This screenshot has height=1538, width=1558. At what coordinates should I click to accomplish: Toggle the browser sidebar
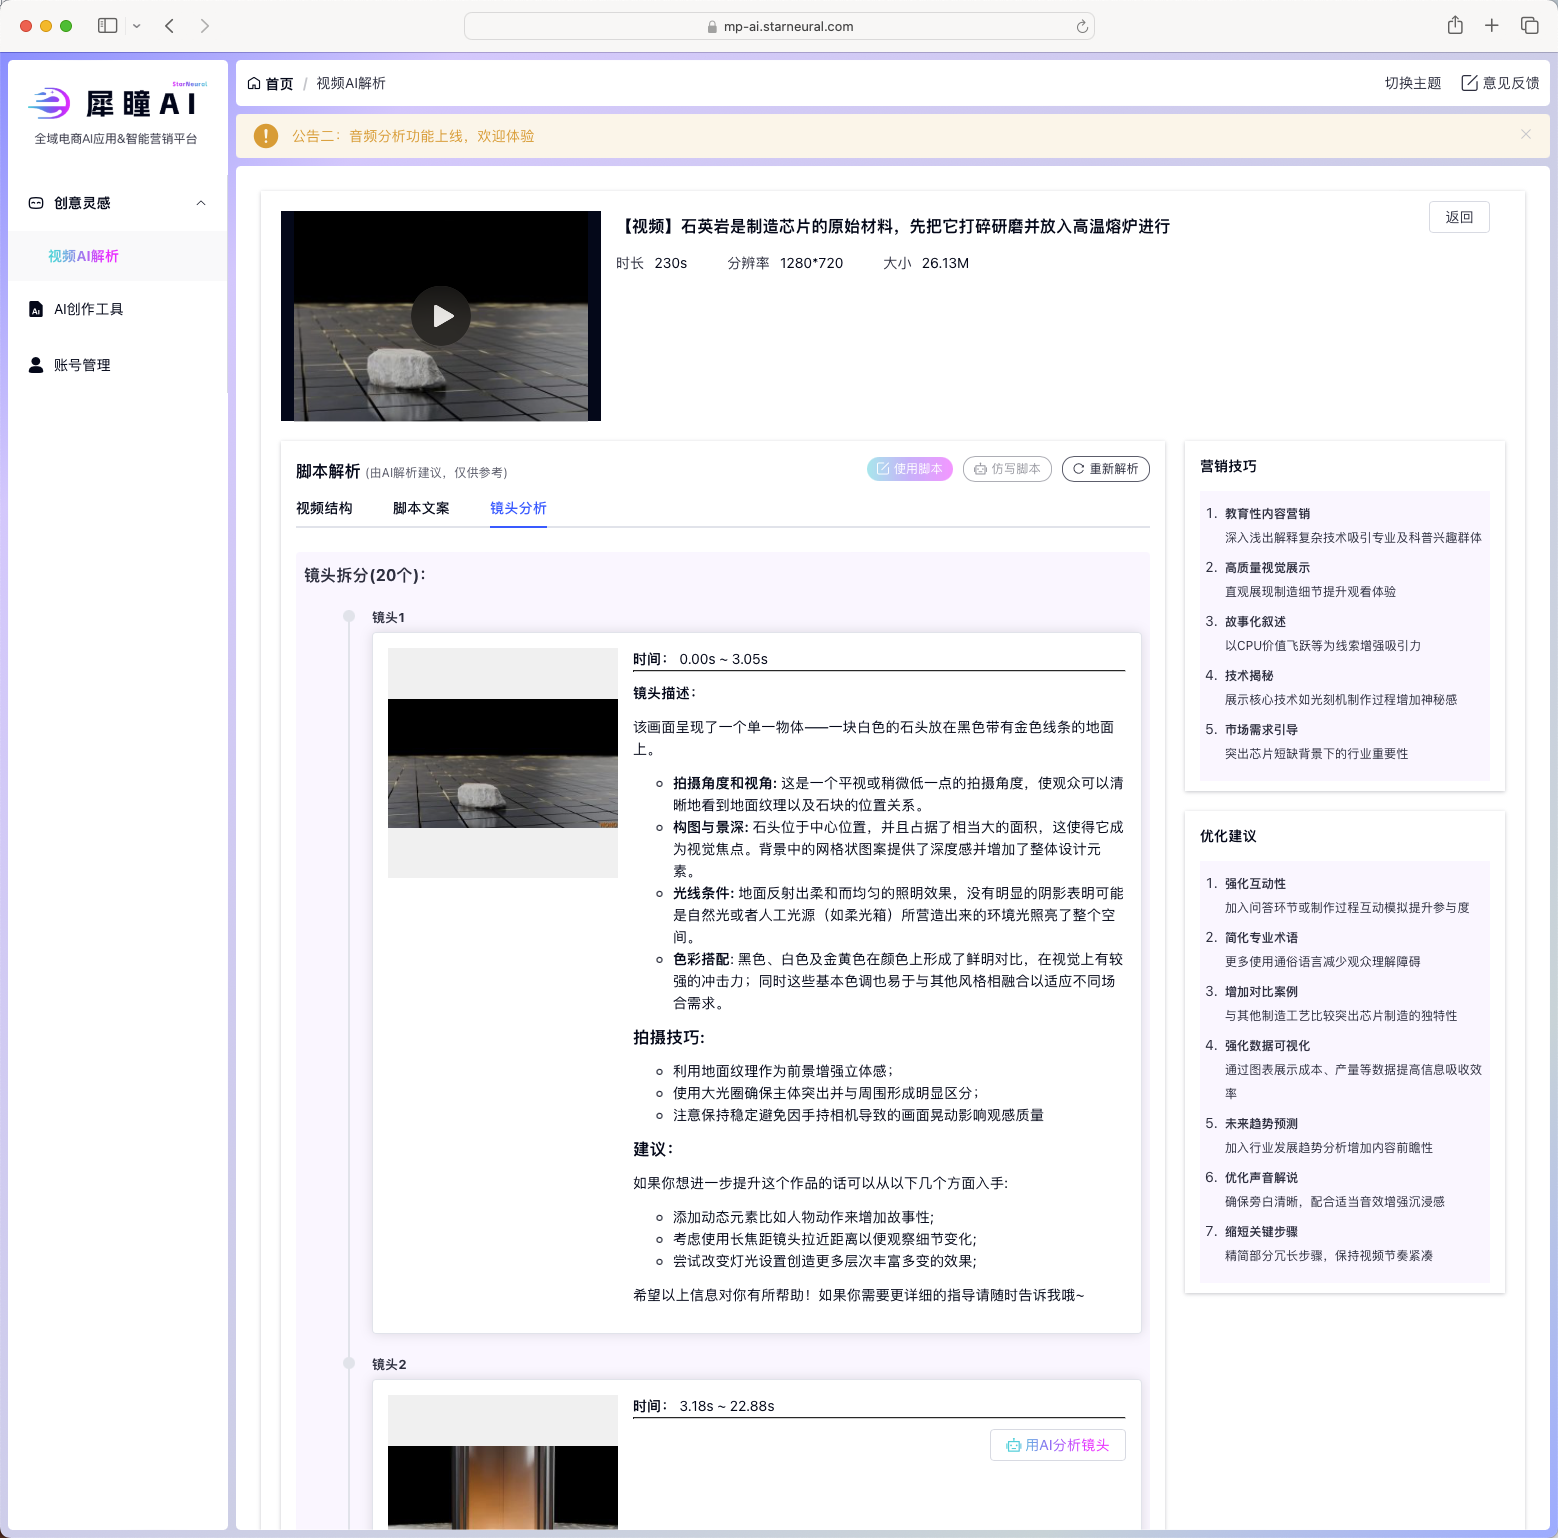point(107,26)
